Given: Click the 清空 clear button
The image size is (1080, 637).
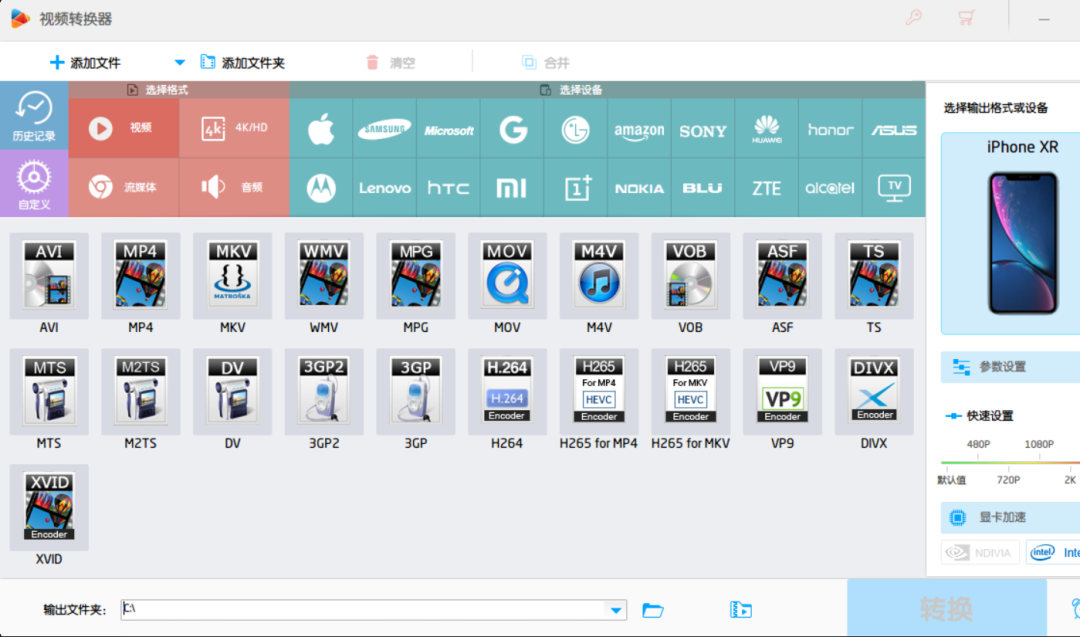Looking at the screenshot, I should 390,63.
